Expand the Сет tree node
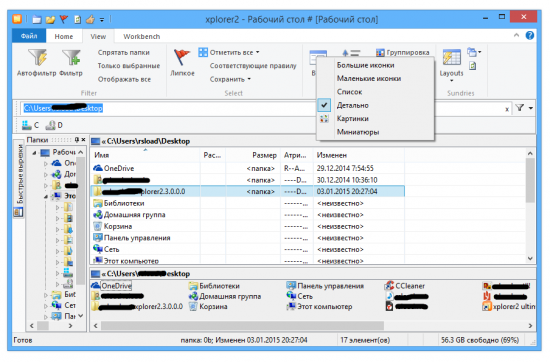The height and width of the screenshot is (362, 550). 46,306
